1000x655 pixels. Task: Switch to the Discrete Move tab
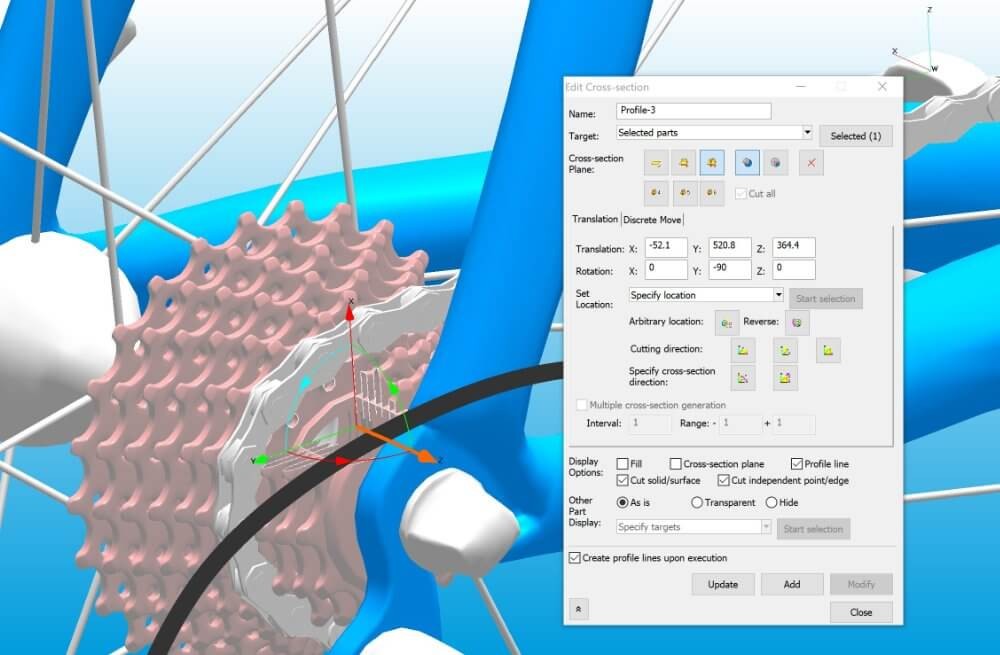651,219
